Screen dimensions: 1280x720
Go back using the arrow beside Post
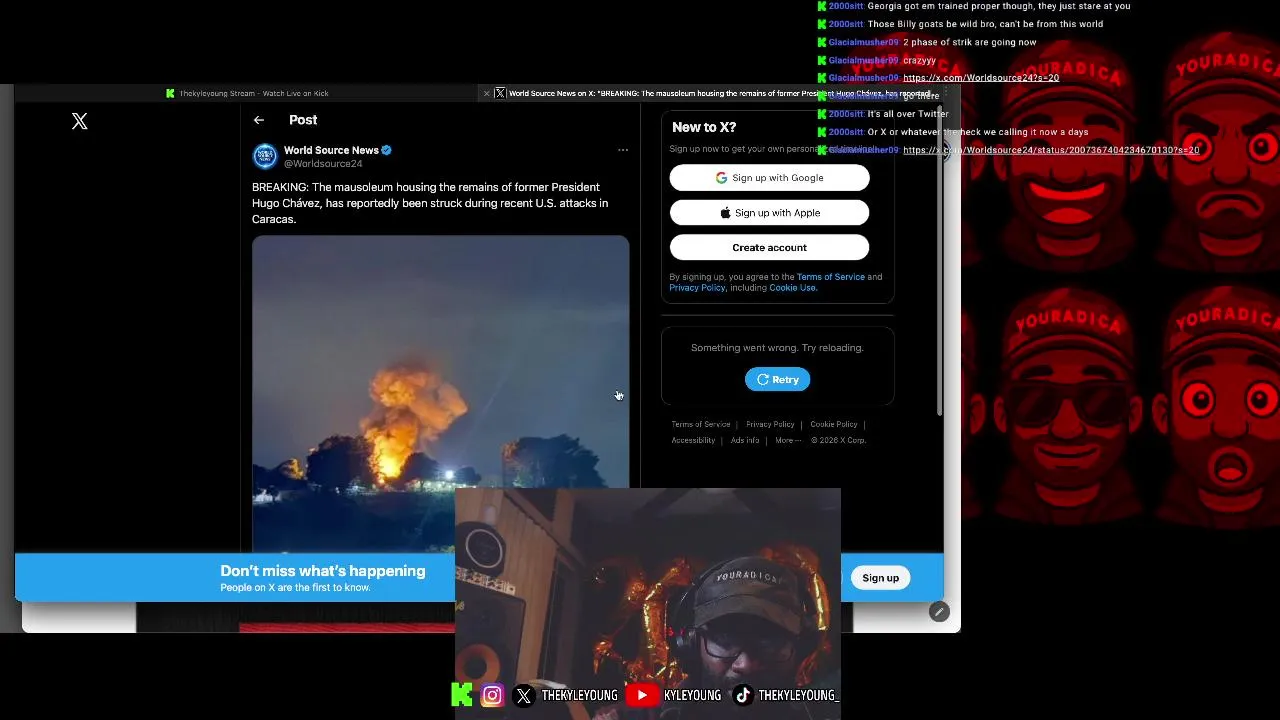259,120
